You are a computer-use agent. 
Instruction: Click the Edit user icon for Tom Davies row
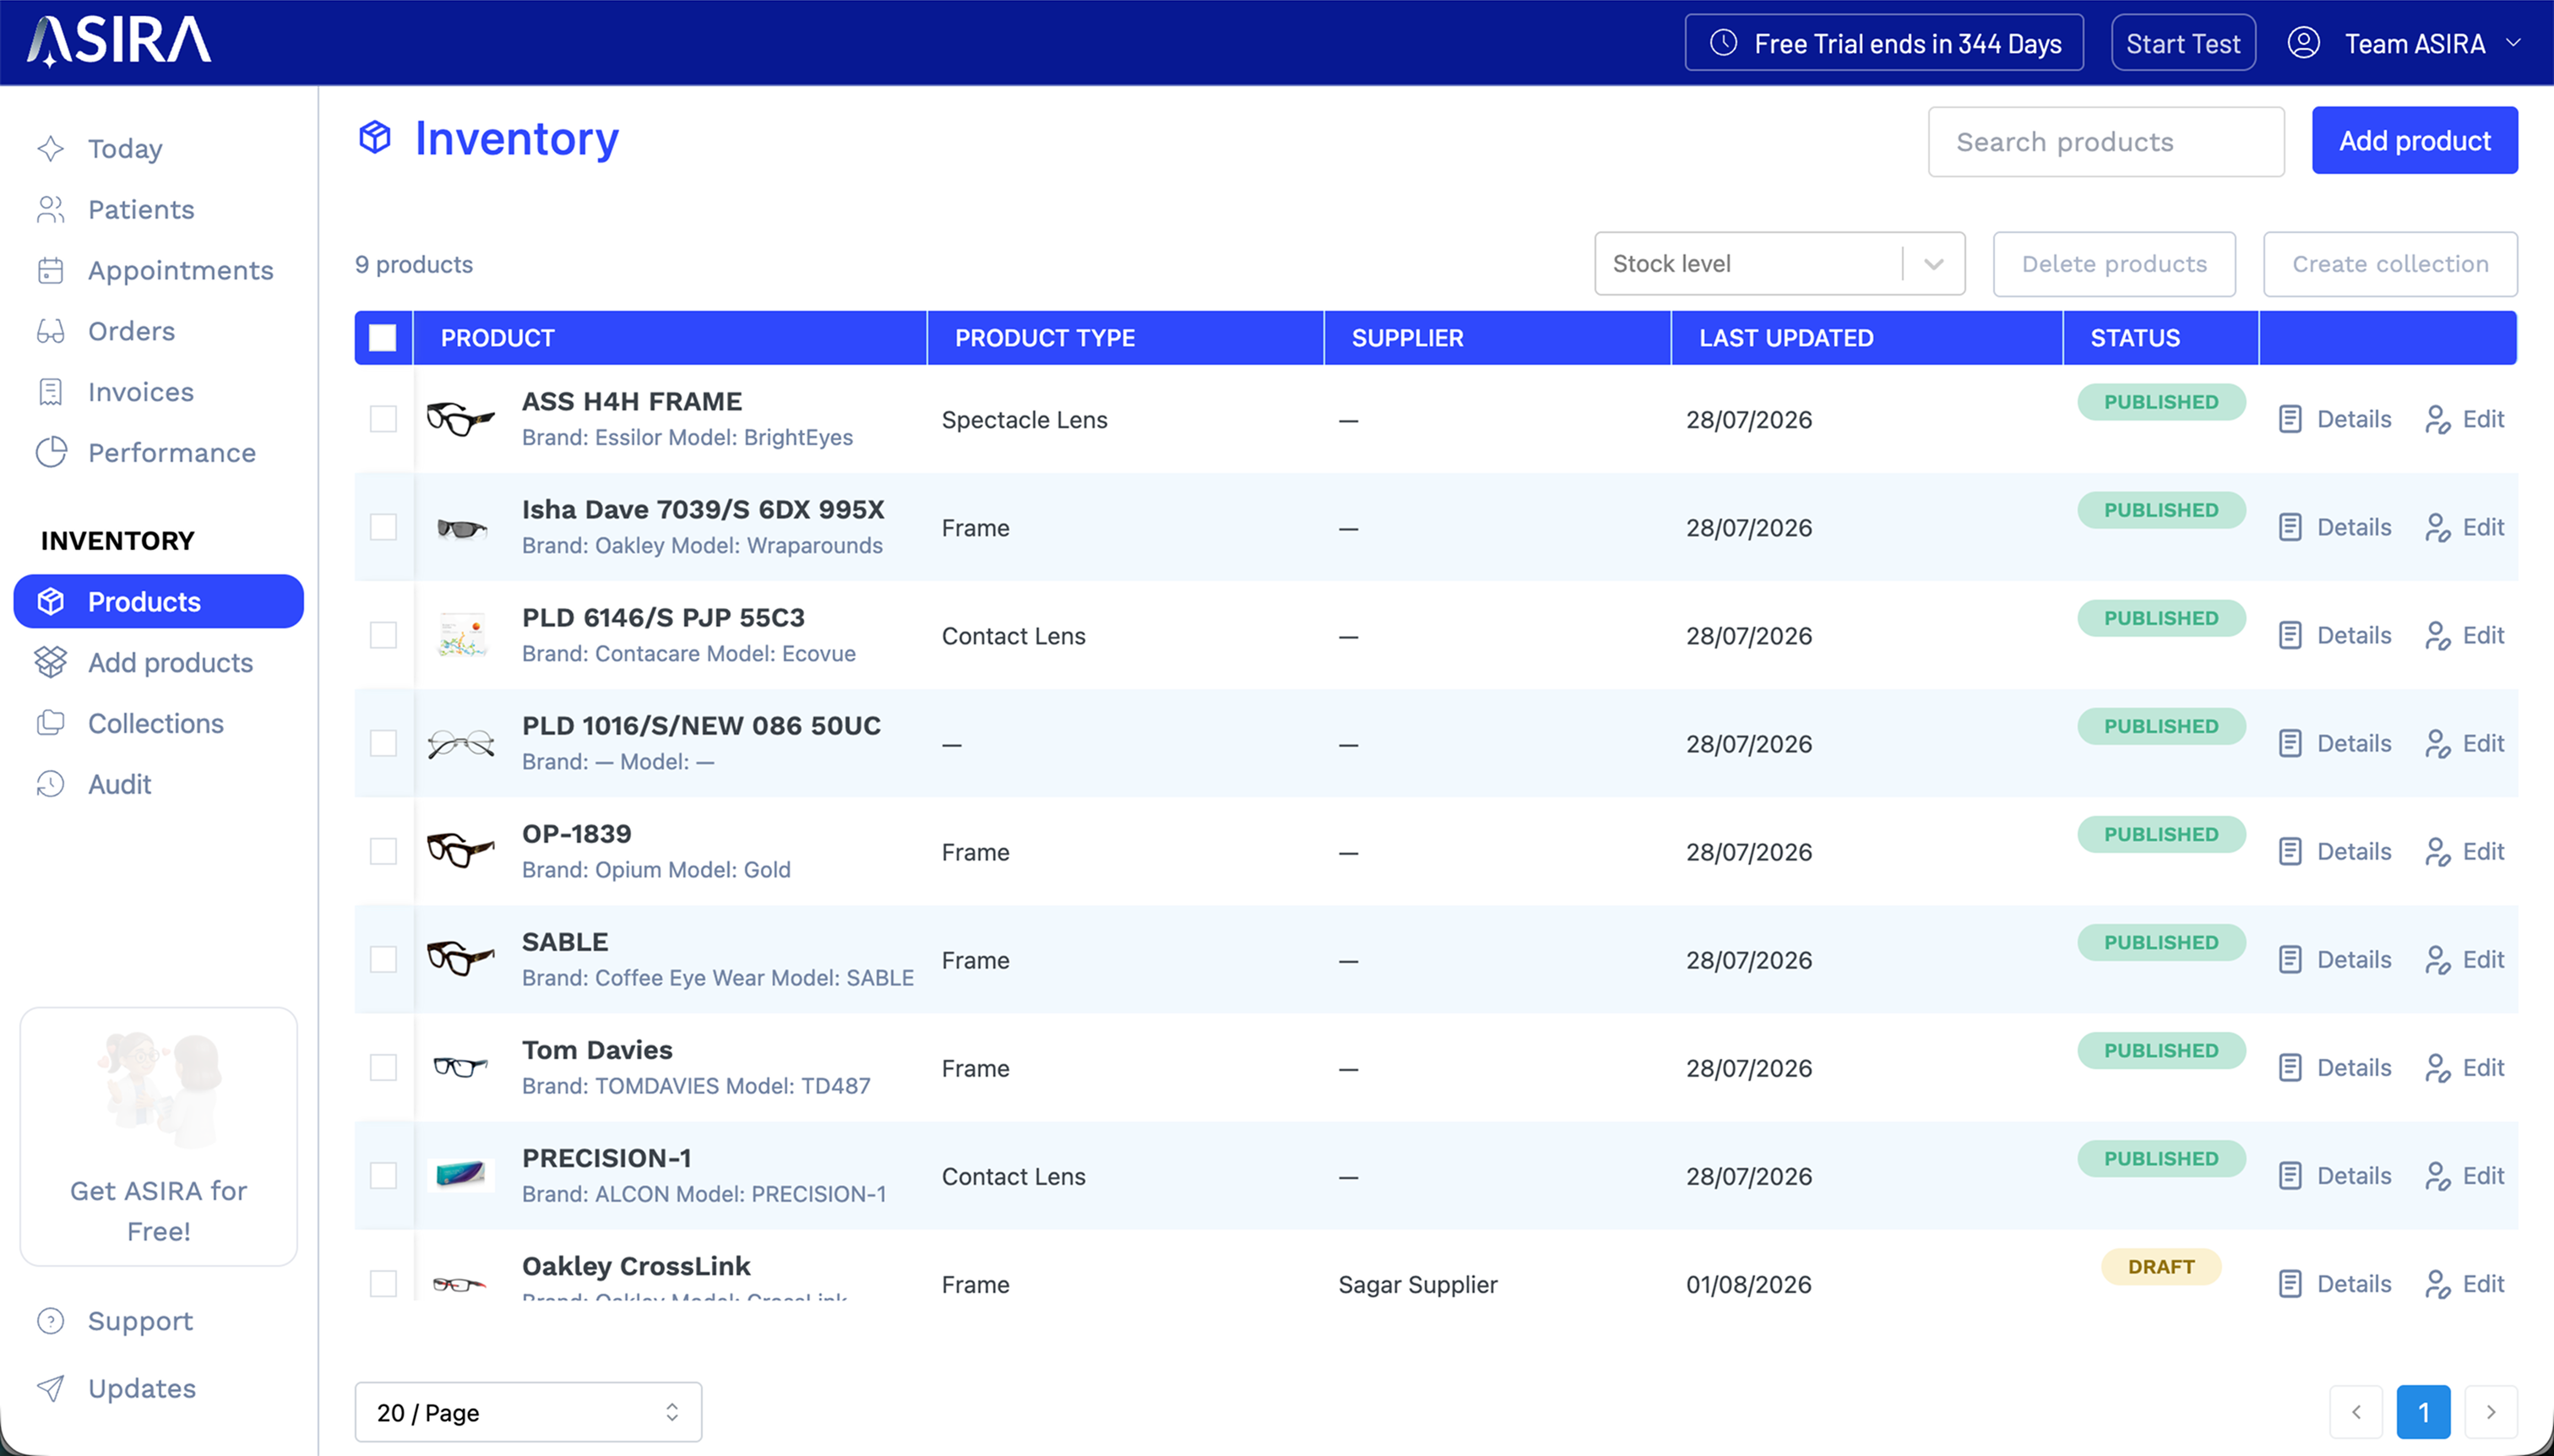[2438, 1067]
